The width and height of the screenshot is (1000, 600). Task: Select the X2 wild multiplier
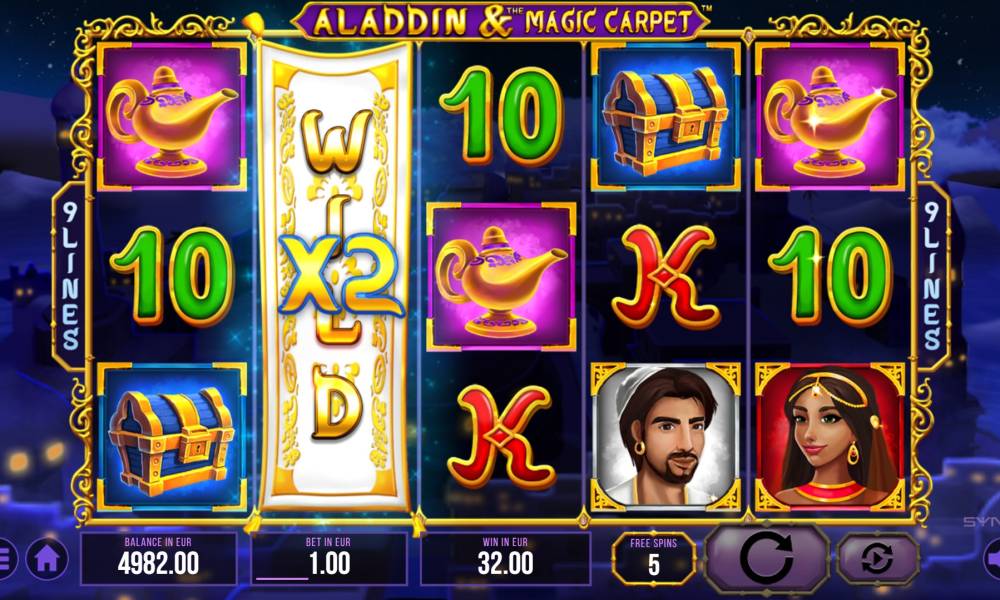point(341,275)
